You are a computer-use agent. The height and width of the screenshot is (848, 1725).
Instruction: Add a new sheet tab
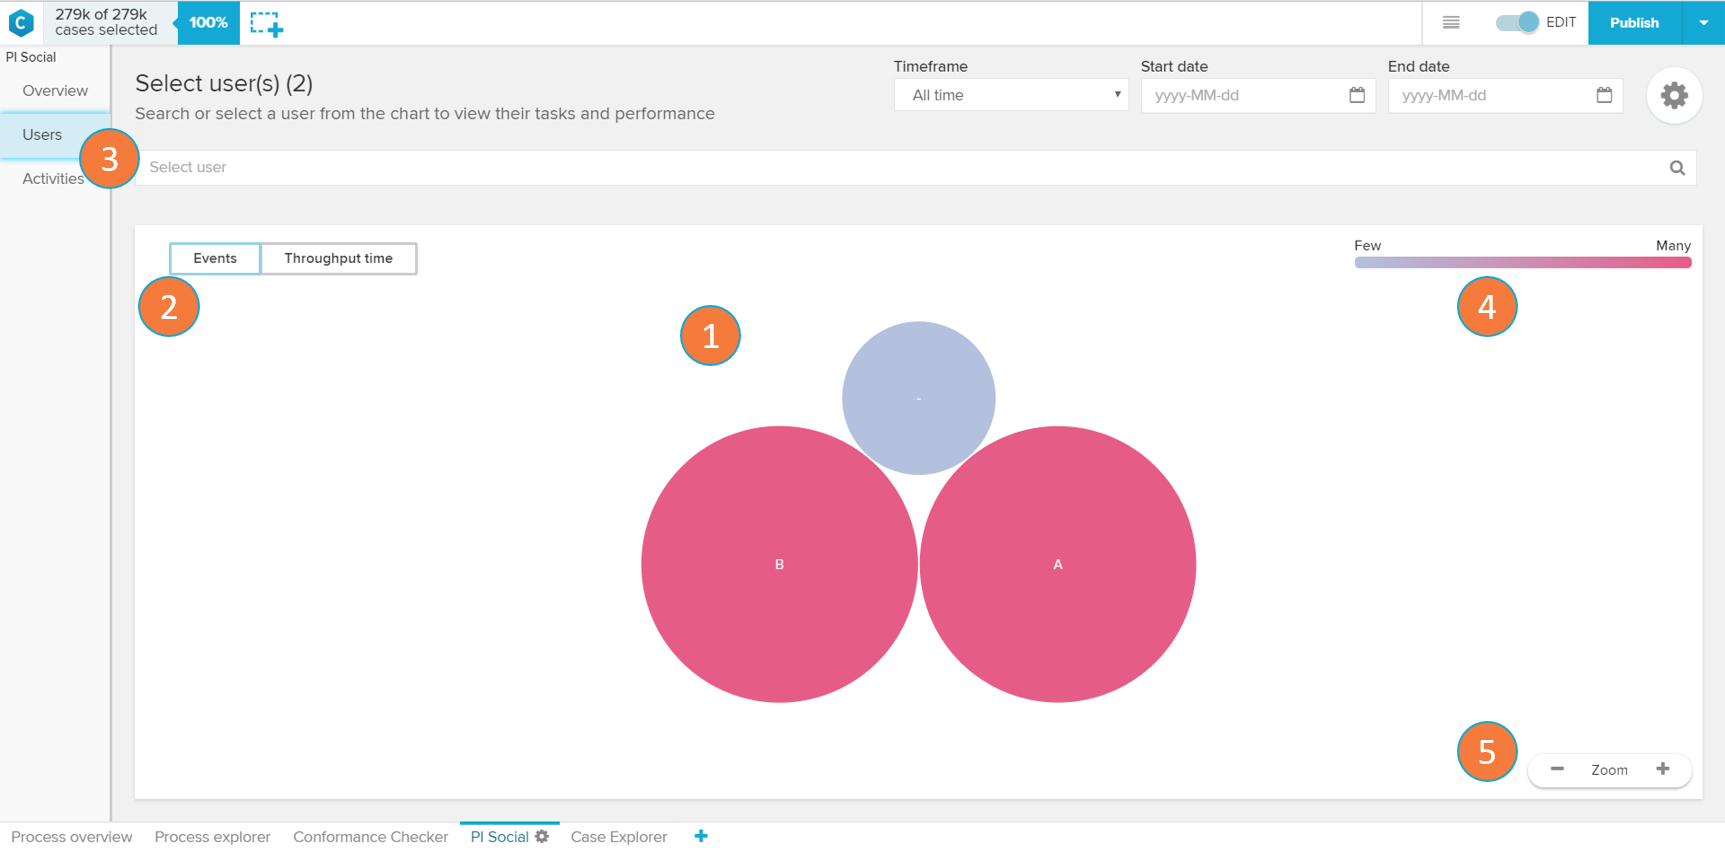[x=701, y=836]
